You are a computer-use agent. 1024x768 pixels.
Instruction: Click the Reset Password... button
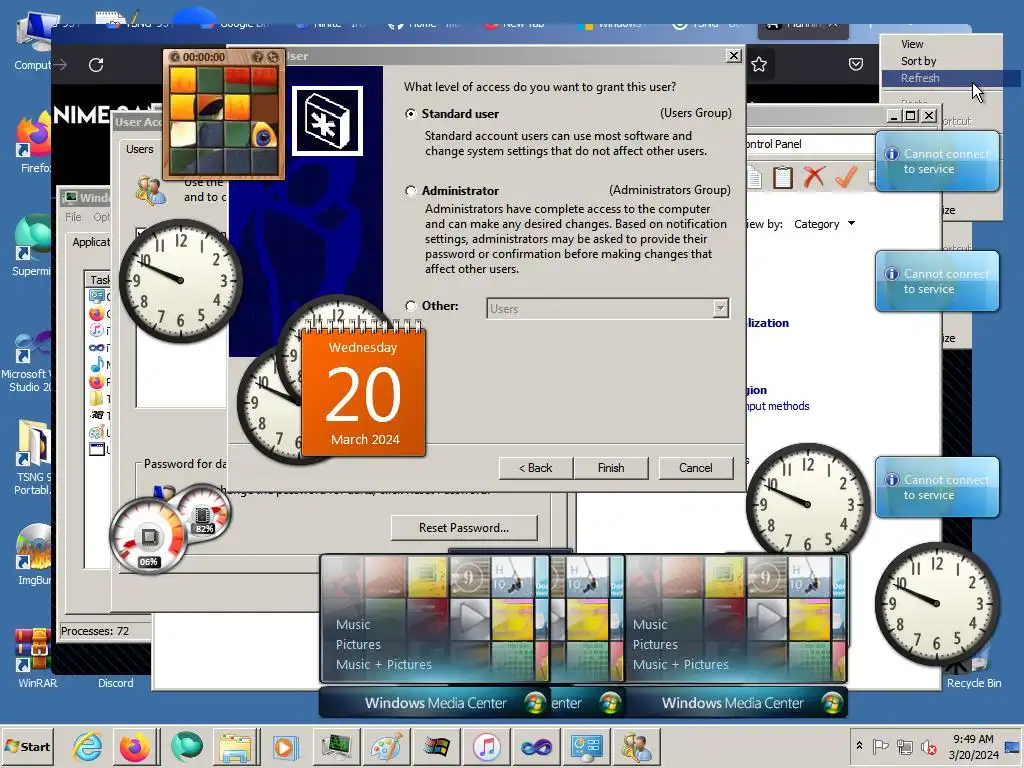[464, 528]
